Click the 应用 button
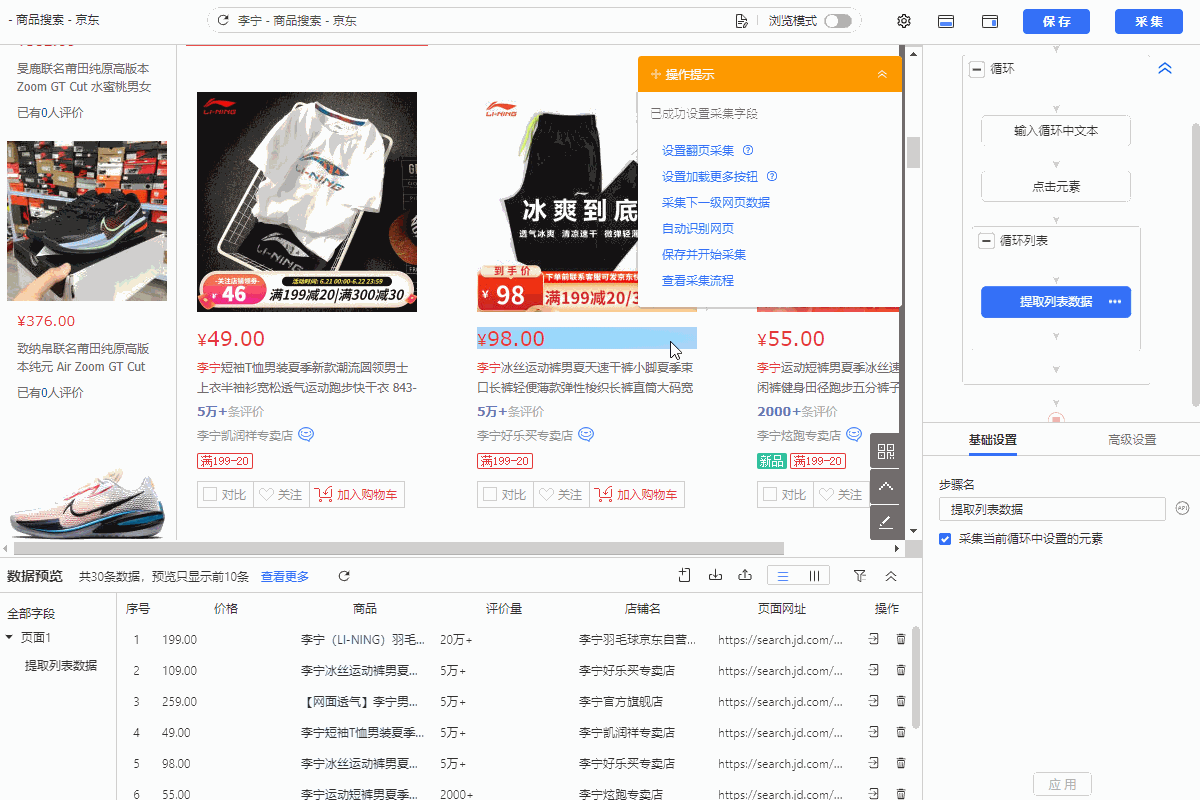Screen dimensions: 1200x800 point(1062,785)
